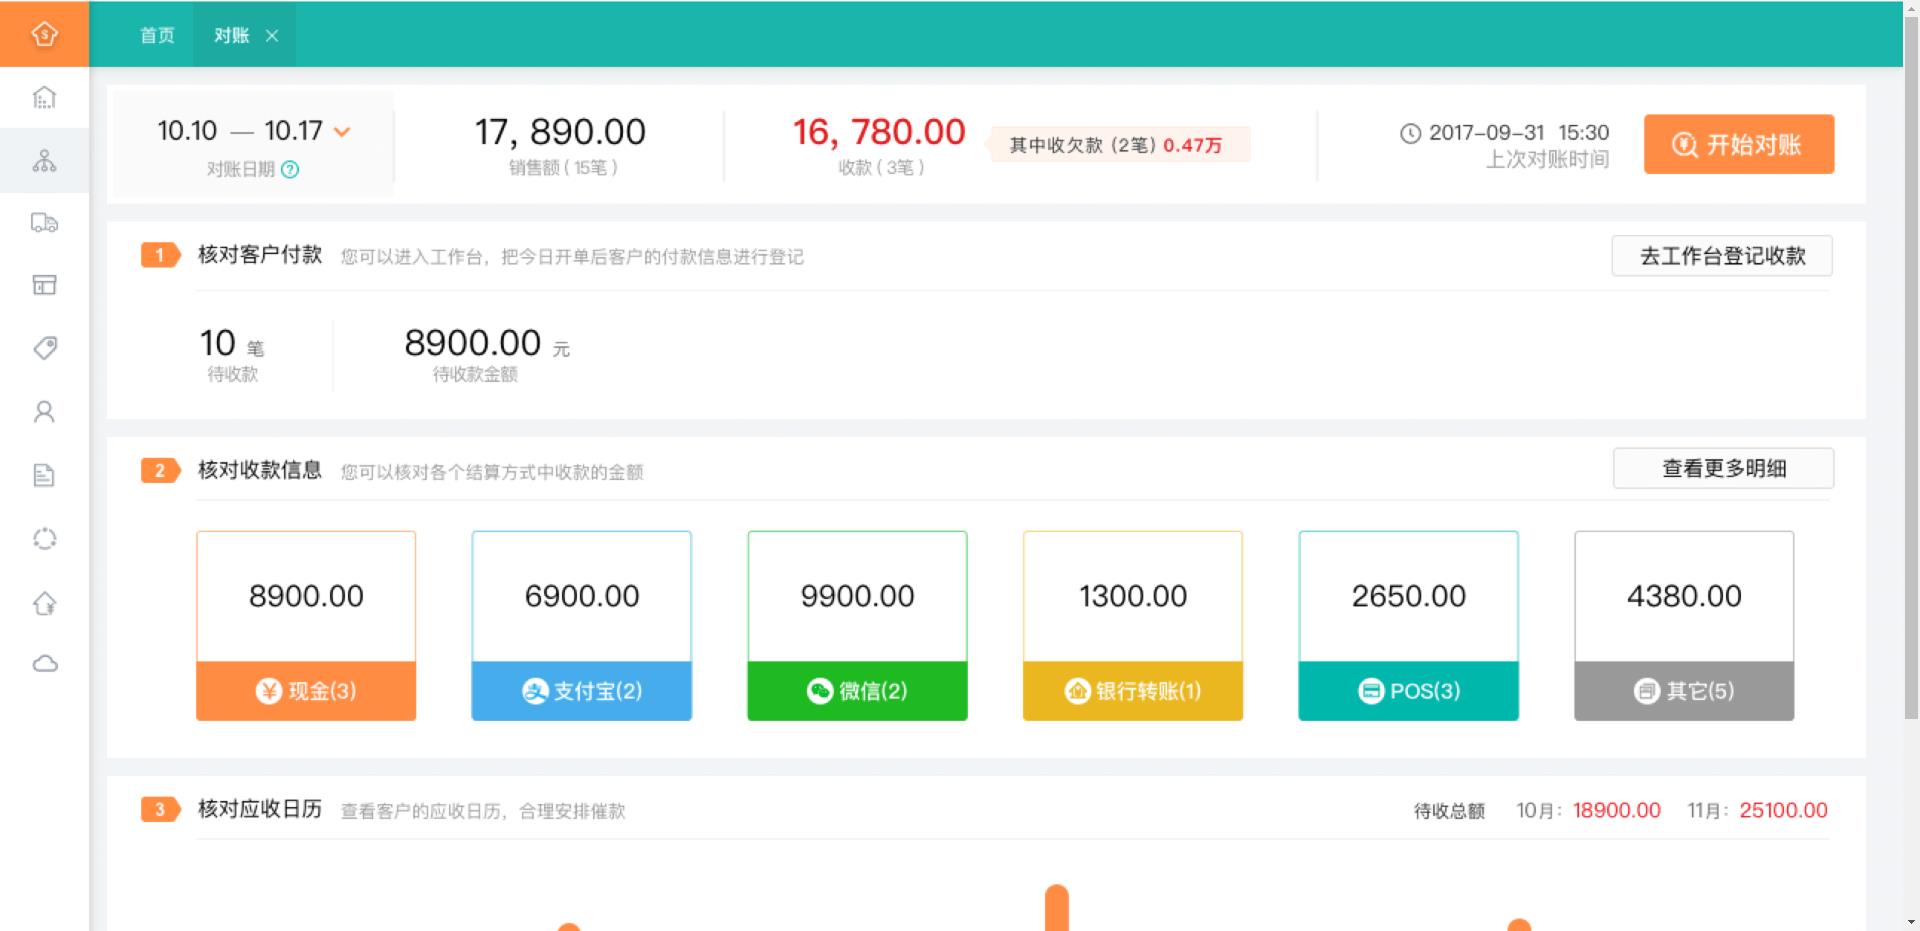The height and width of the screenshot is (931, 1920).
Task: Close the 对账 tab
Action: point(272,36)
